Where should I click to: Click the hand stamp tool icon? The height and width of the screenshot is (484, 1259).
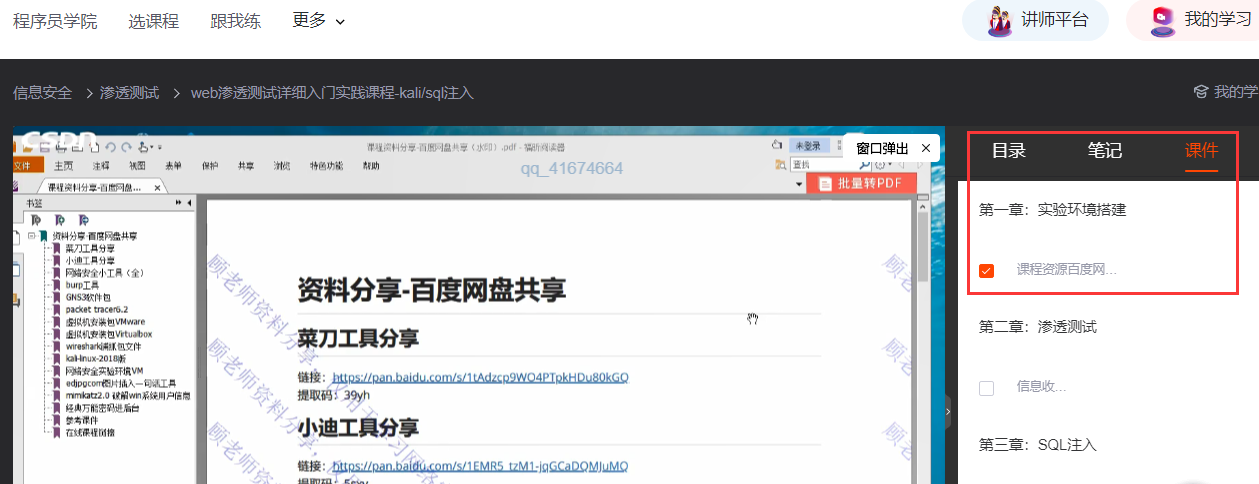143,147
